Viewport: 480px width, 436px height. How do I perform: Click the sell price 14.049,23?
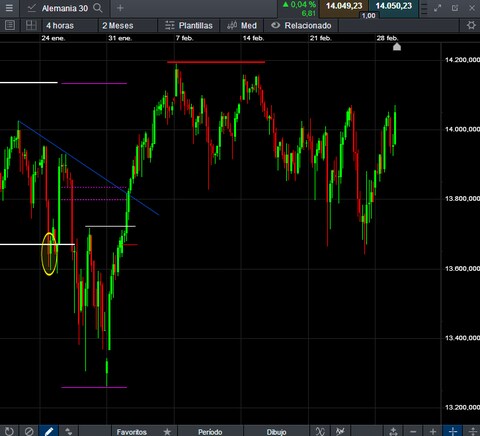click(344, 6)
